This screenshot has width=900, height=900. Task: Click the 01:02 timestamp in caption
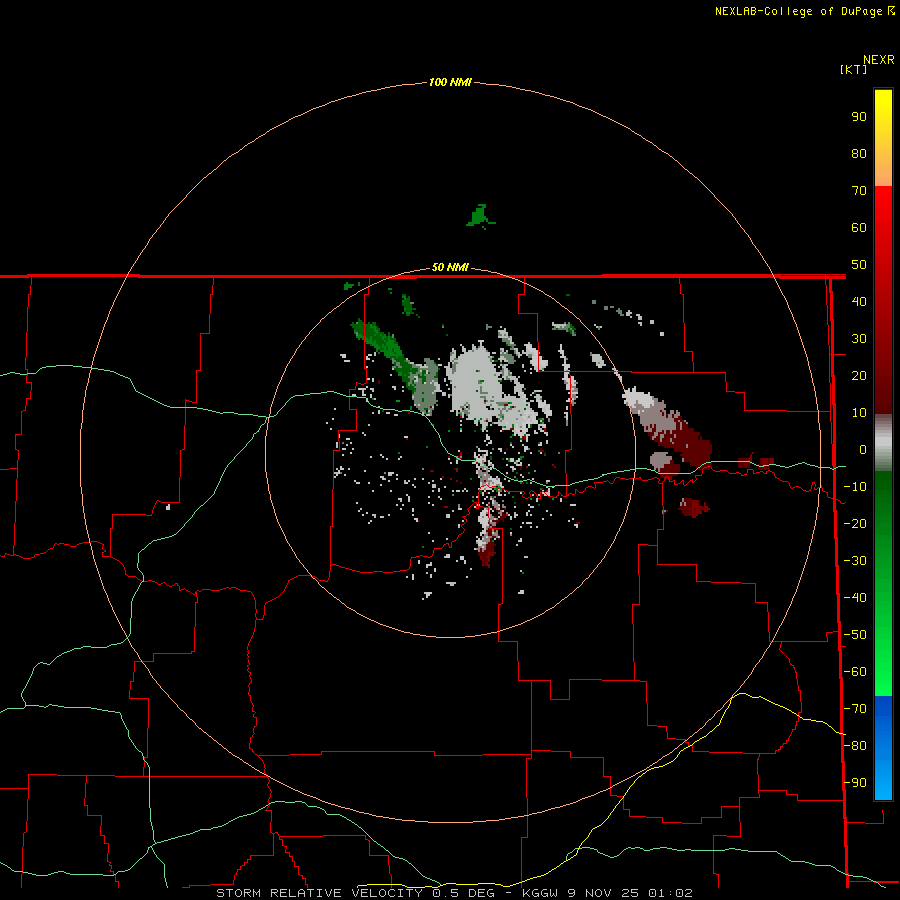coord(670,893)
